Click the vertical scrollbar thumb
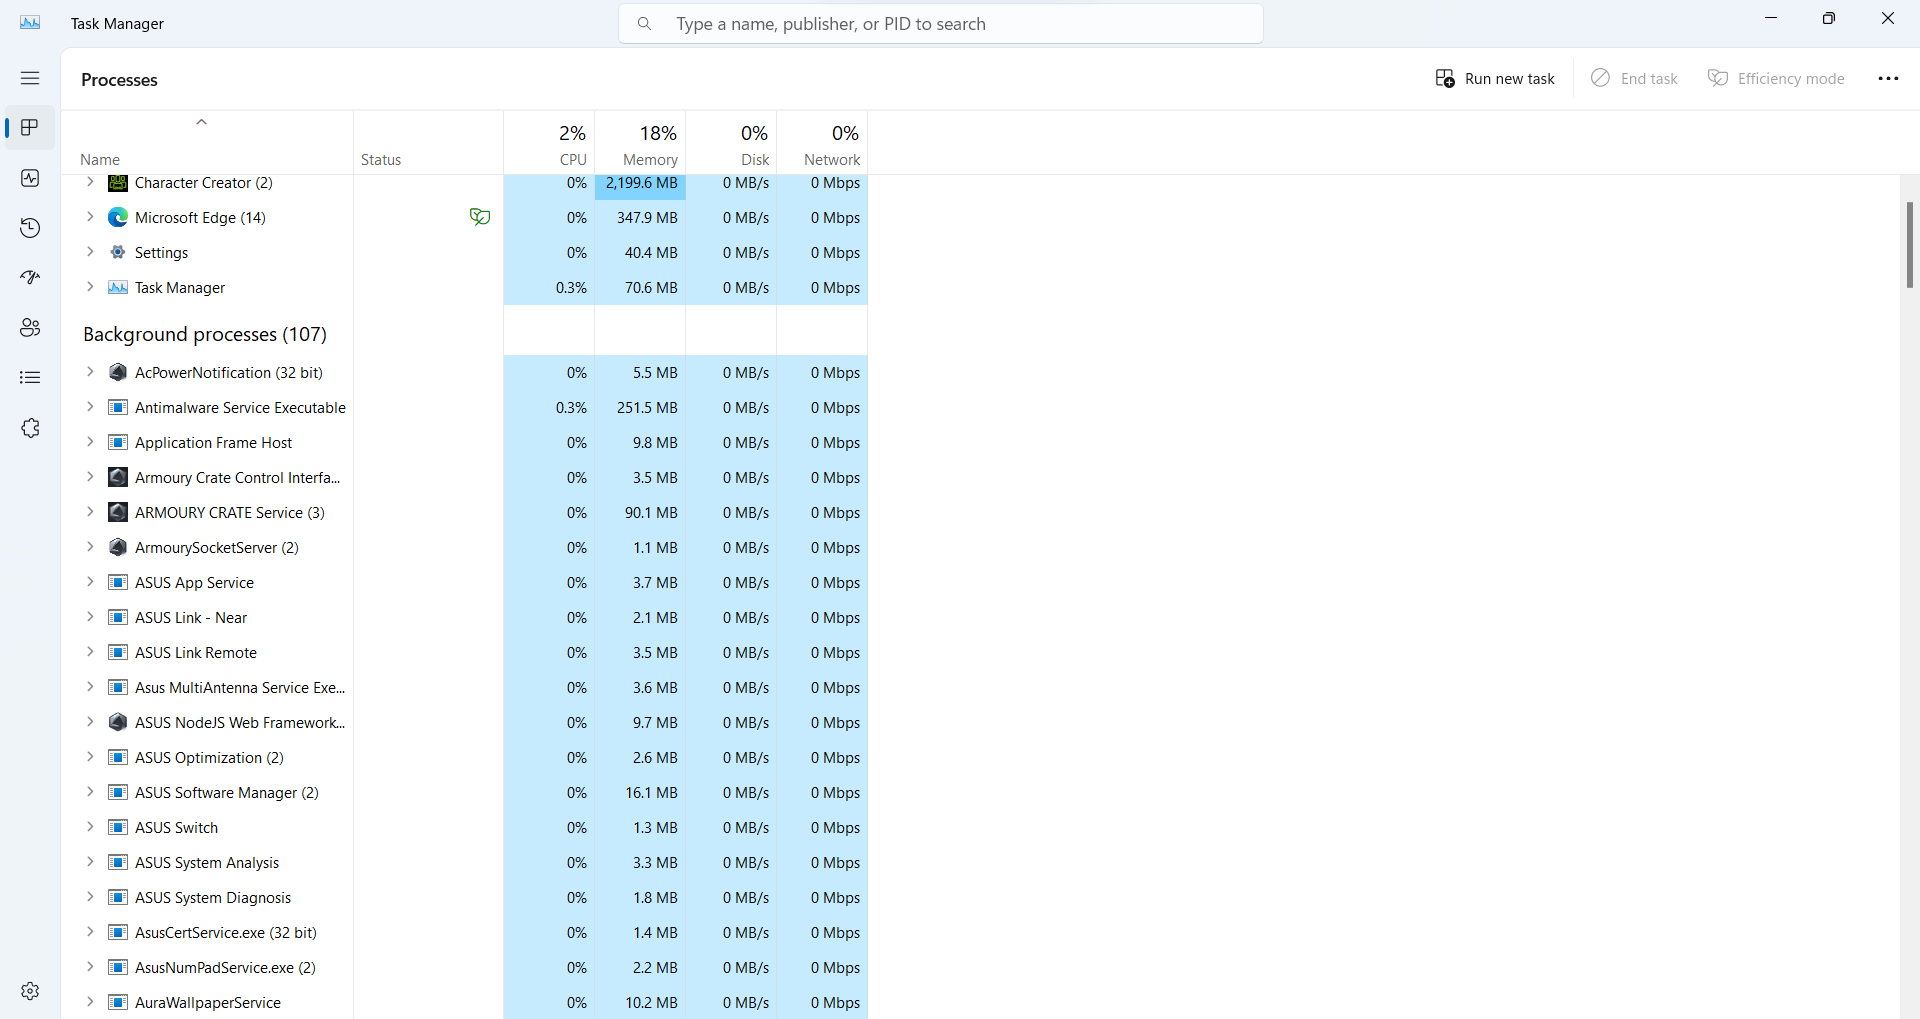1920x1019 pixels. 1909,245
